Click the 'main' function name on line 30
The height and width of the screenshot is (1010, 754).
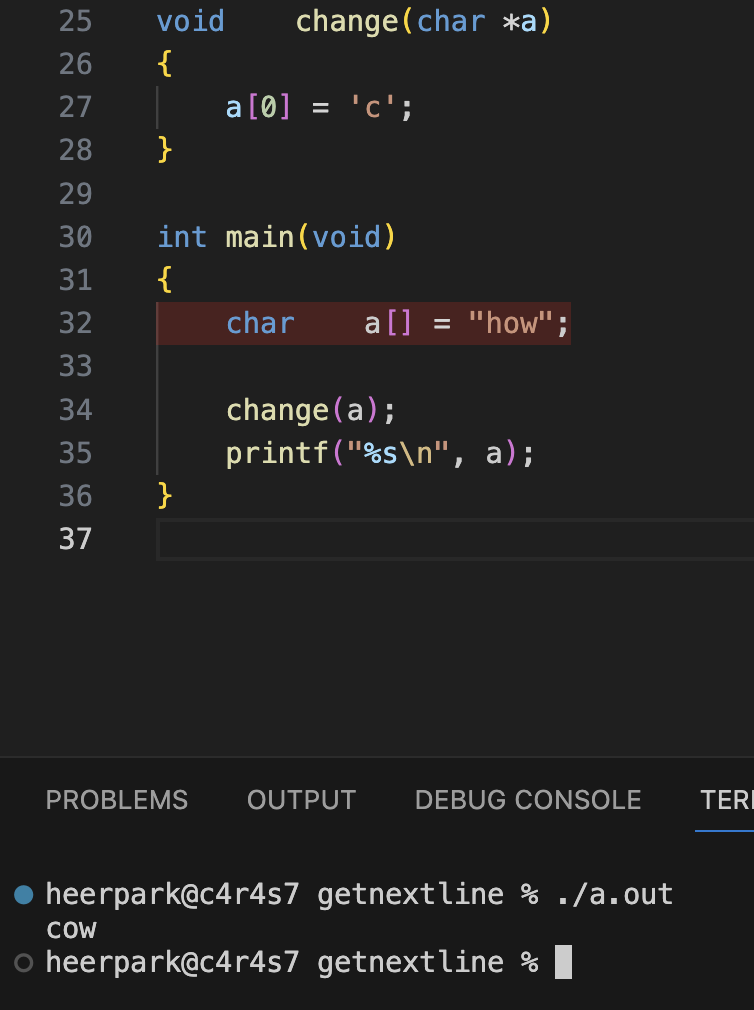[x=260, y=237]
